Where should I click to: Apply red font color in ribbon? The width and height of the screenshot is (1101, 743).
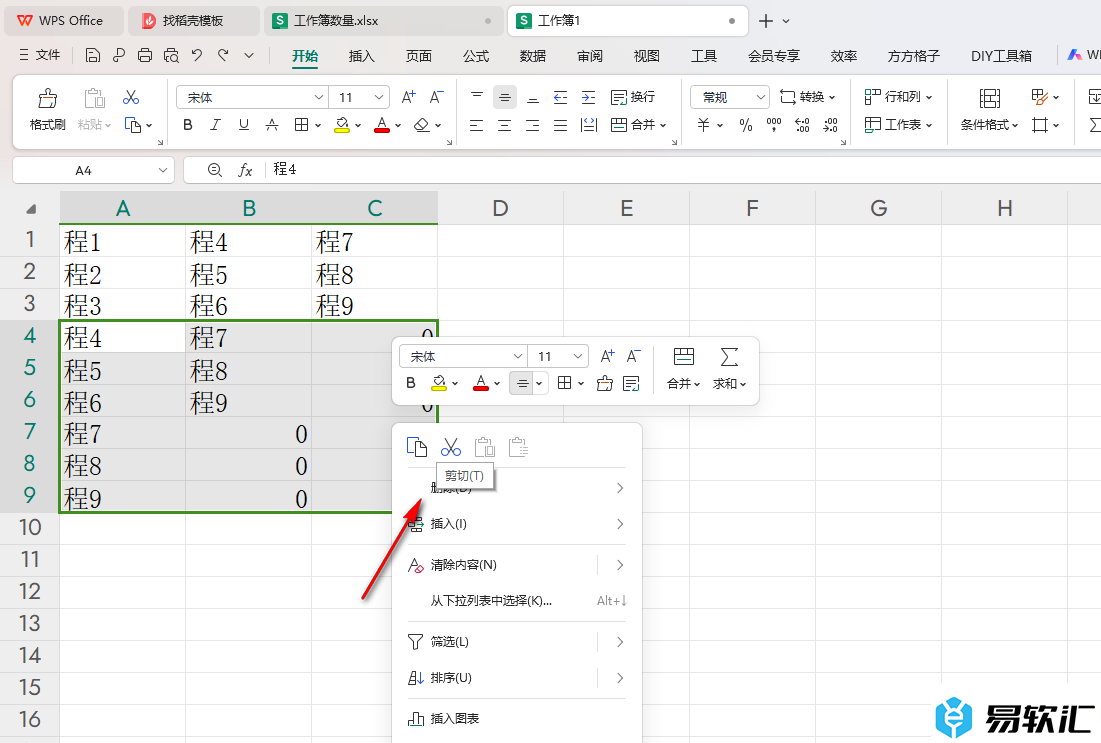pyautogui.click(x=382, y=125)
